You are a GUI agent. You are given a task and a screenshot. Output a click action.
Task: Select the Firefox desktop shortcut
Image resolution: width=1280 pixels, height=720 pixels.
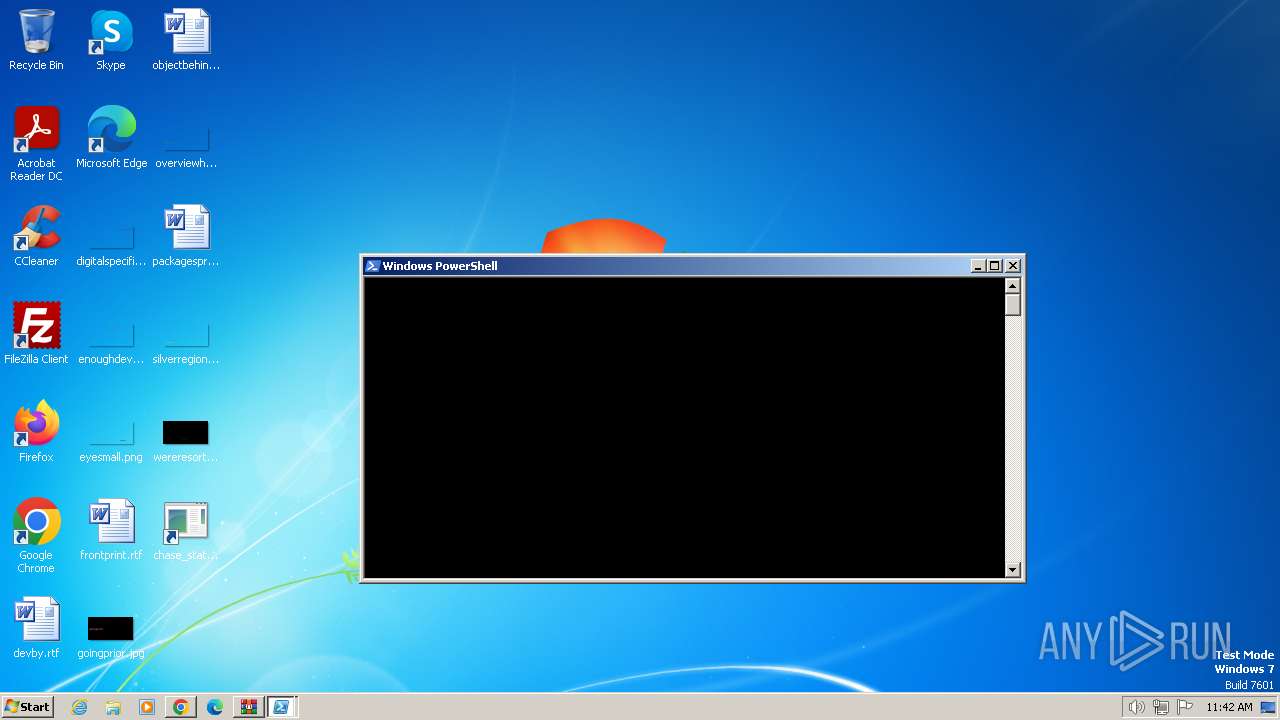pyautogui.click(x=36, y=431)
